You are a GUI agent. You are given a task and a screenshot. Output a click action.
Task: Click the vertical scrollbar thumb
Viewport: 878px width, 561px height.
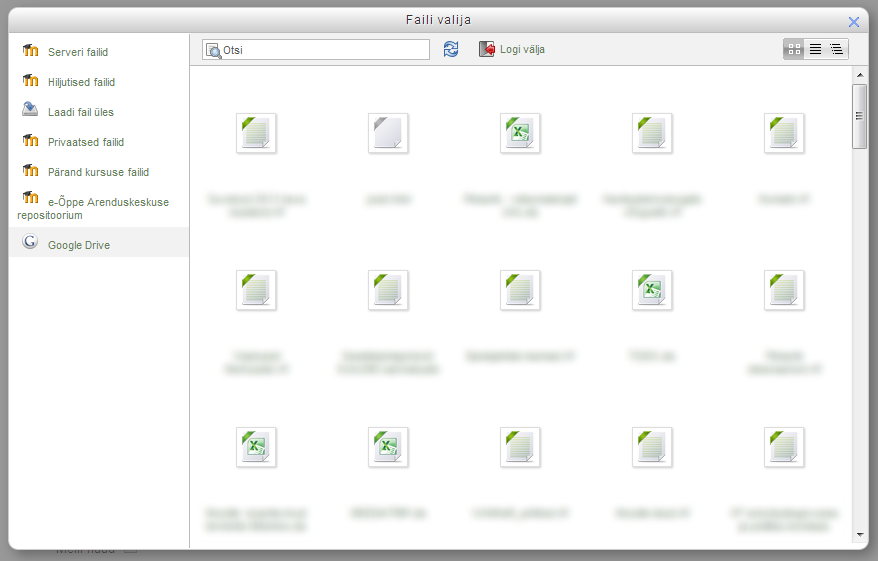(860, 116)
